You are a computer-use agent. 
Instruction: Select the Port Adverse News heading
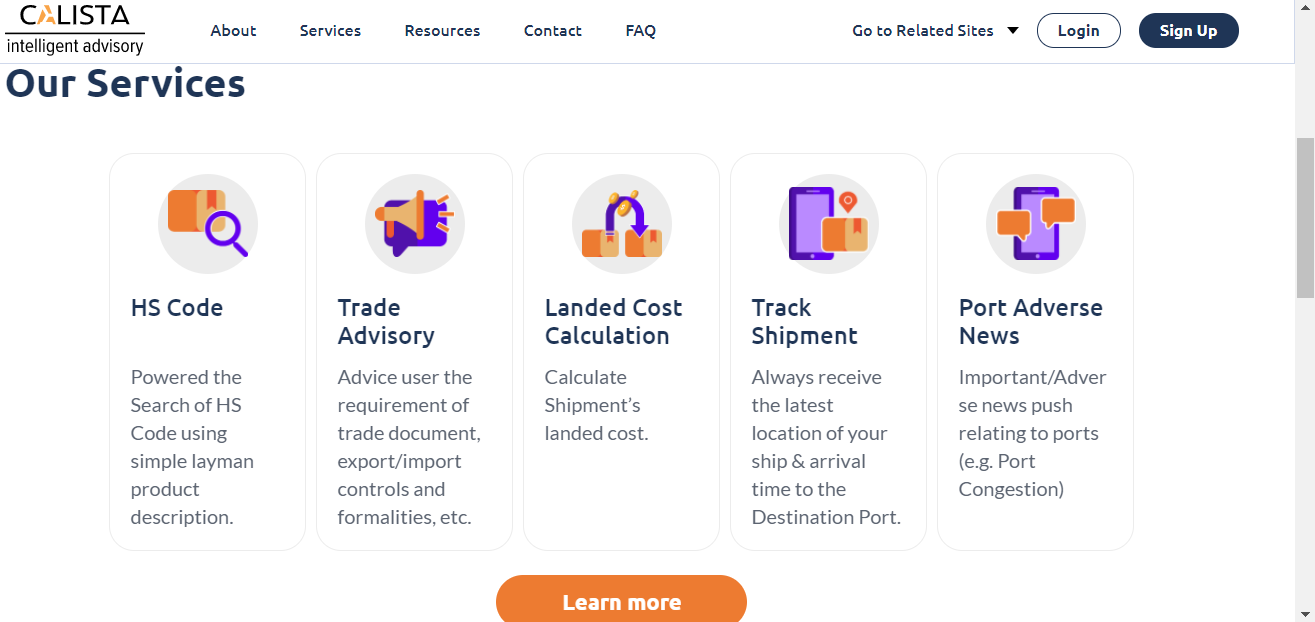click(x=1031, y=322)
